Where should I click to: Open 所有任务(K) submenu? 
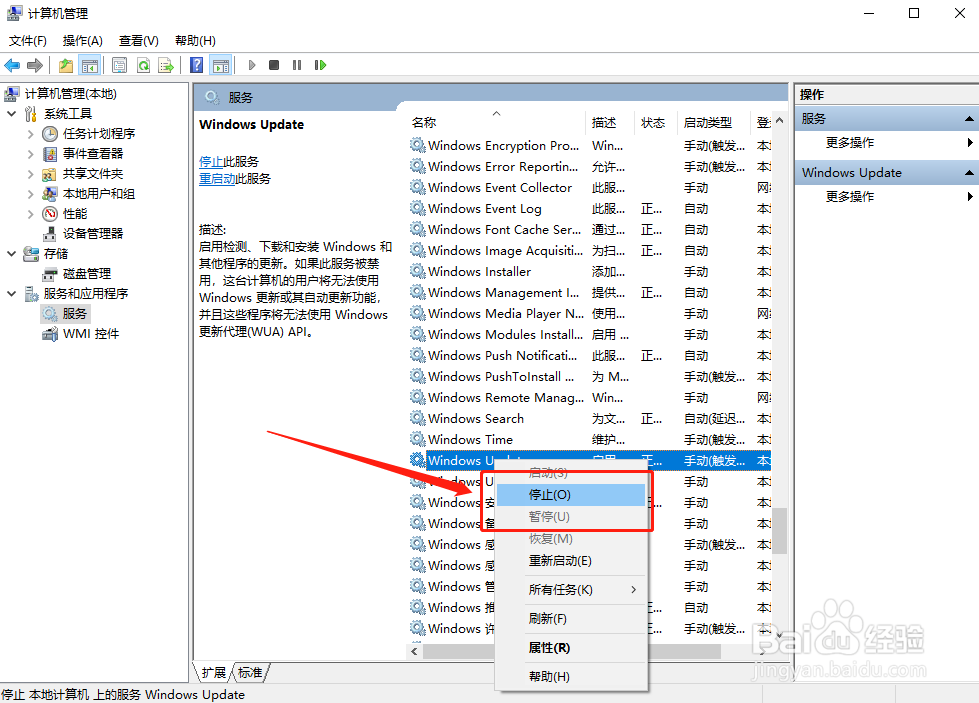[x=571, y=589]
